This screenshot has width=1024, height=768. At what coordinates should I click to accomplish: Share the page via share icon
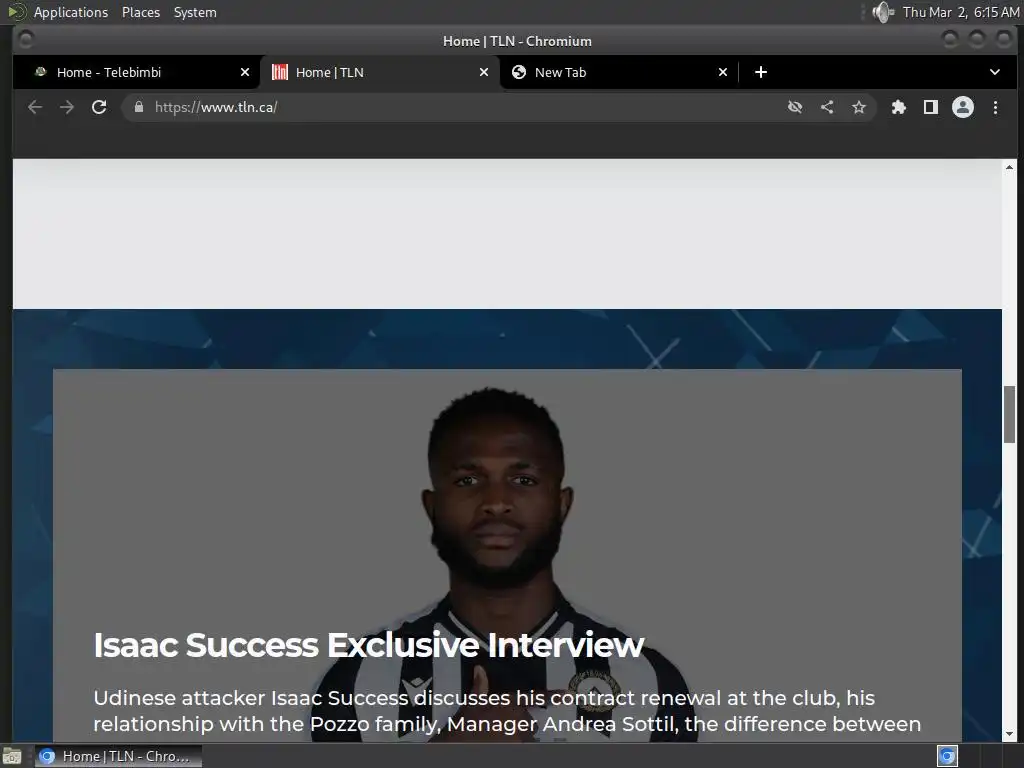pos(827,107)
